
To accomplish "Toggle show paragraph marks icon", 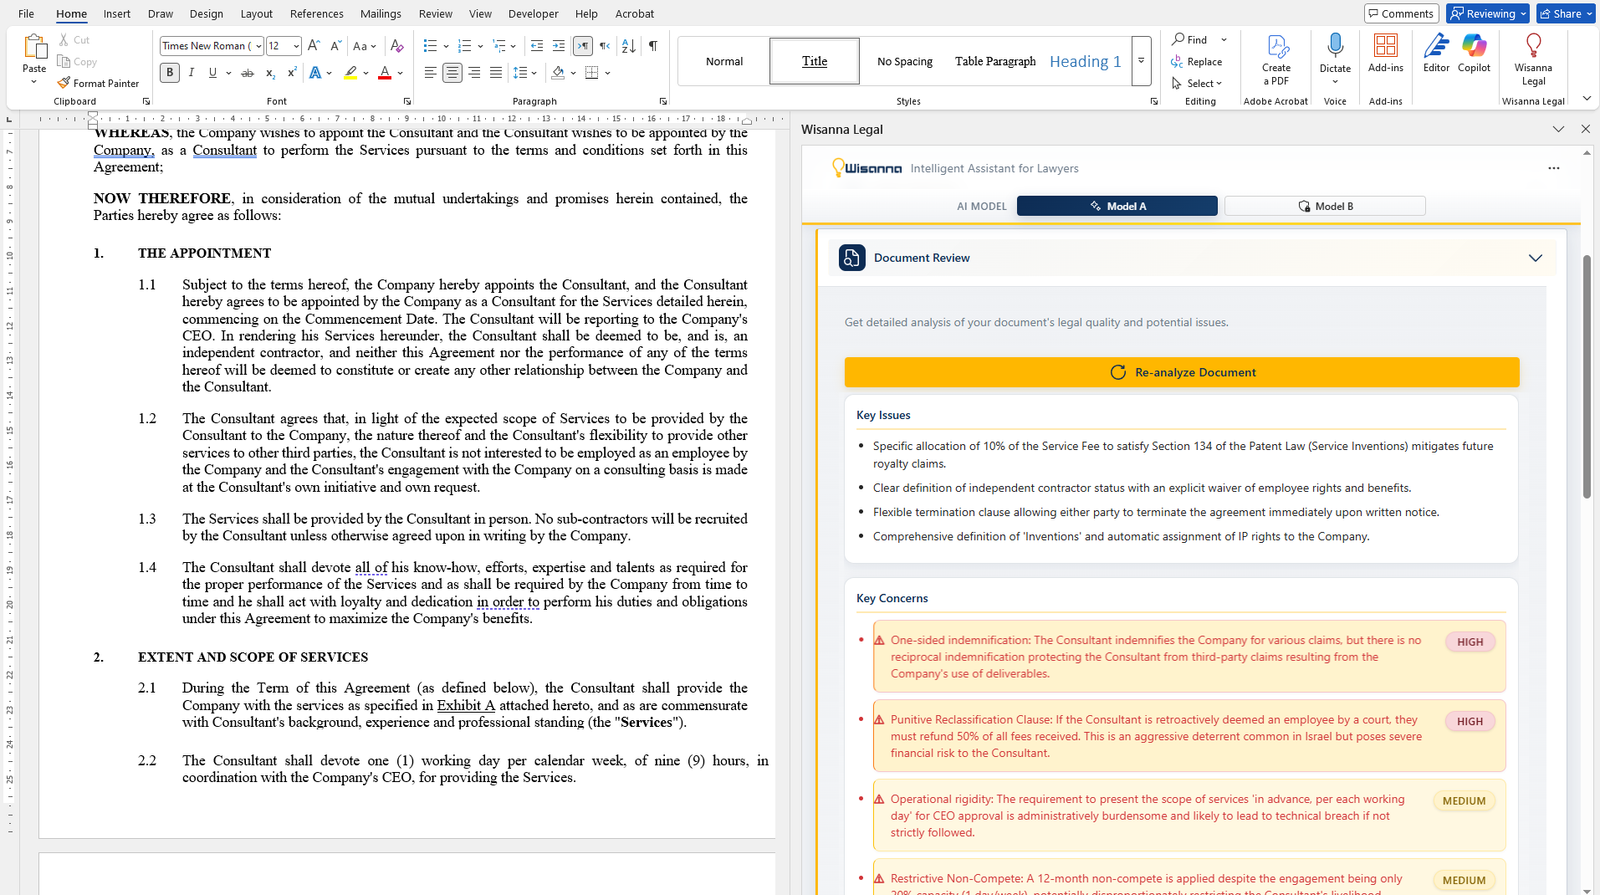I will click(653, 46).
